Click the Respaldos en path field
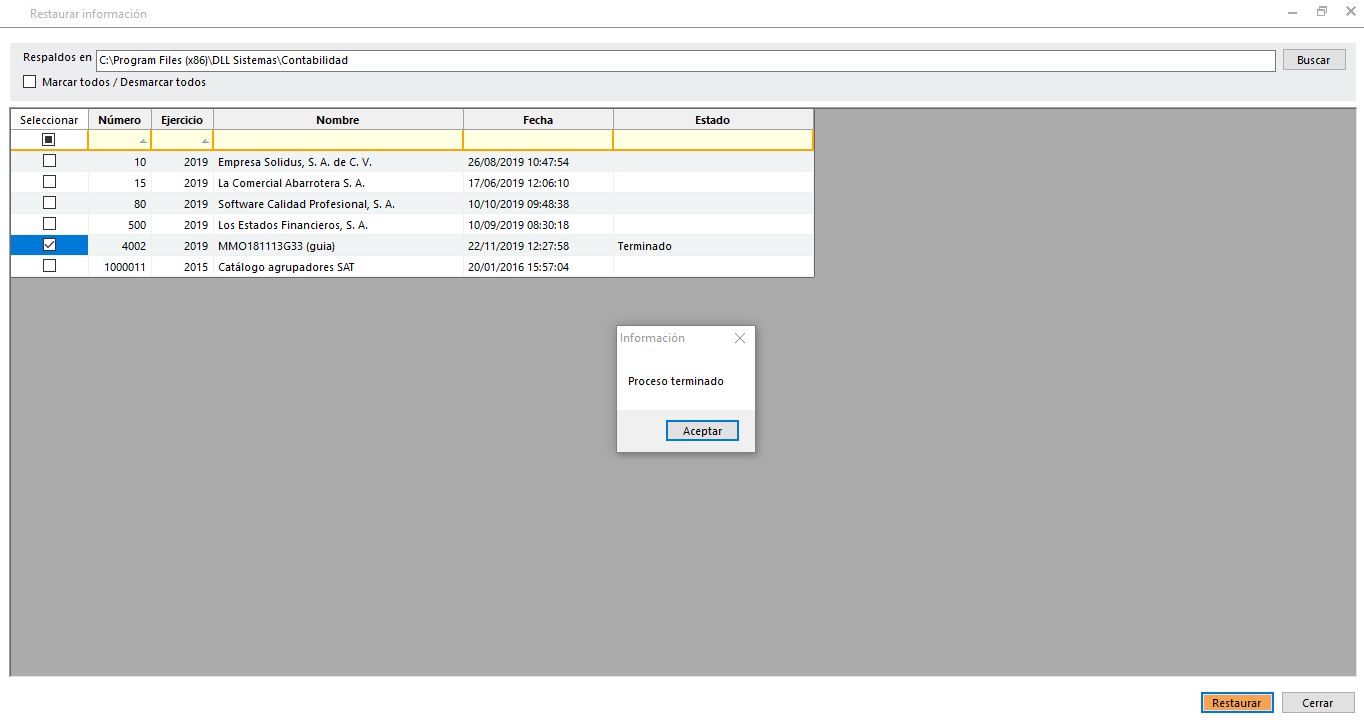 [x=685, y=61]
